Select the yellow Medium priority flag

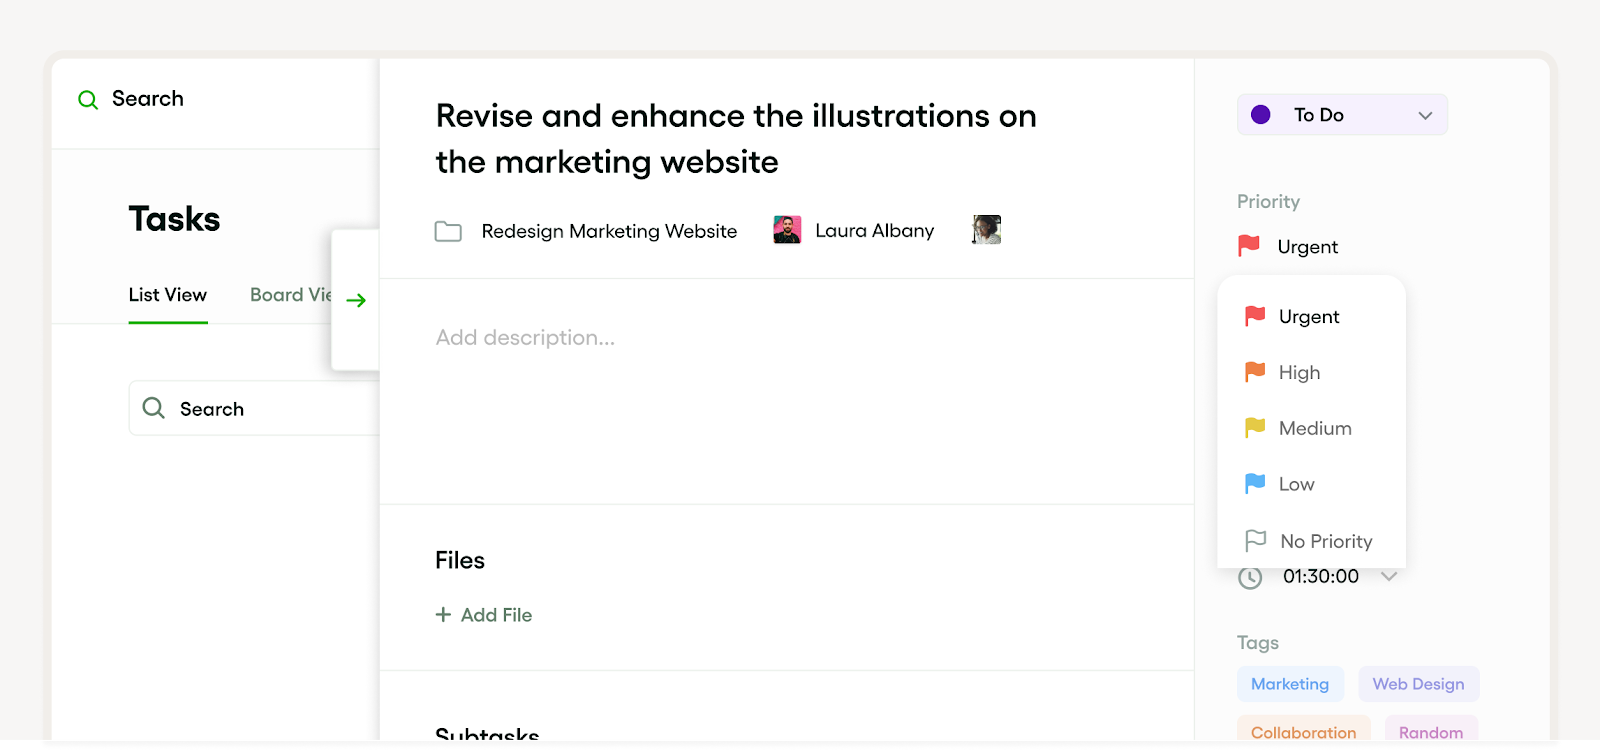1255,428
